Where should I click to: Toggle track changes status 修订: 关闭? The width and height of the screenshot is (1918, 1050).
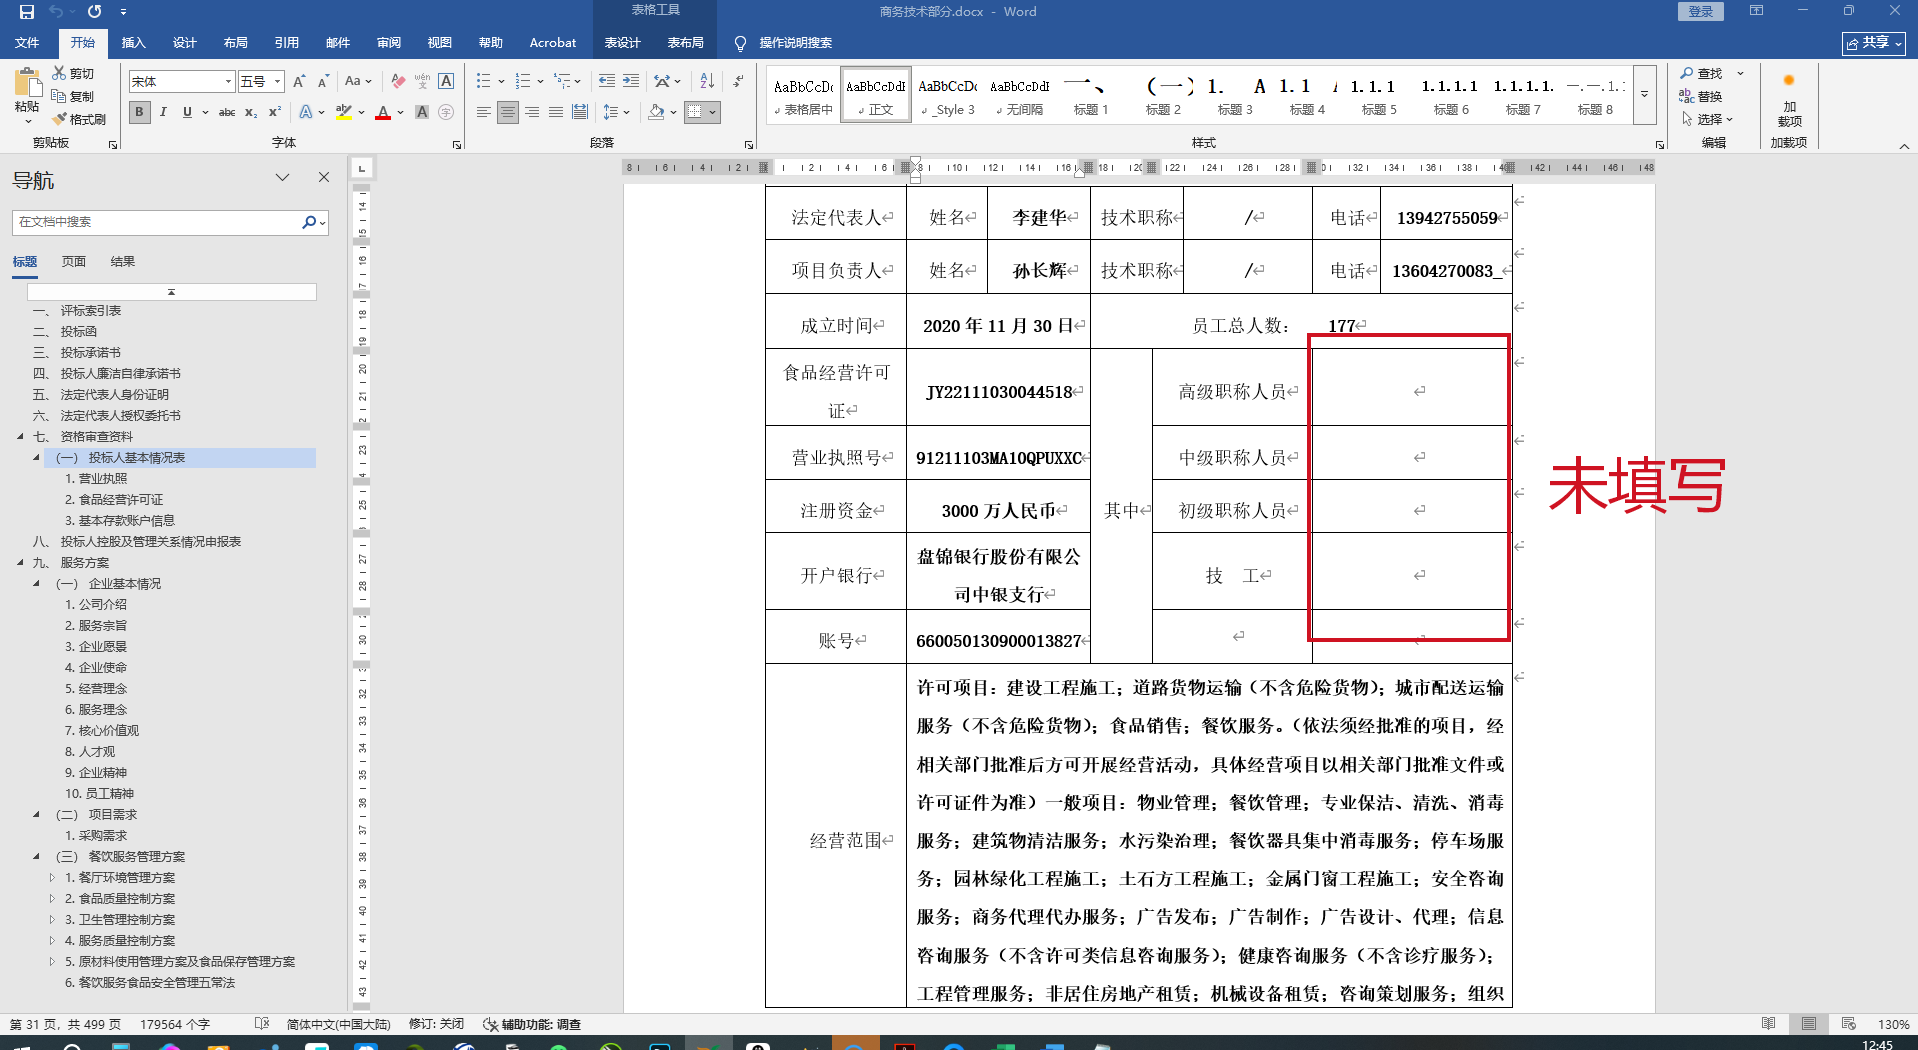click(x=436, y=1024)
